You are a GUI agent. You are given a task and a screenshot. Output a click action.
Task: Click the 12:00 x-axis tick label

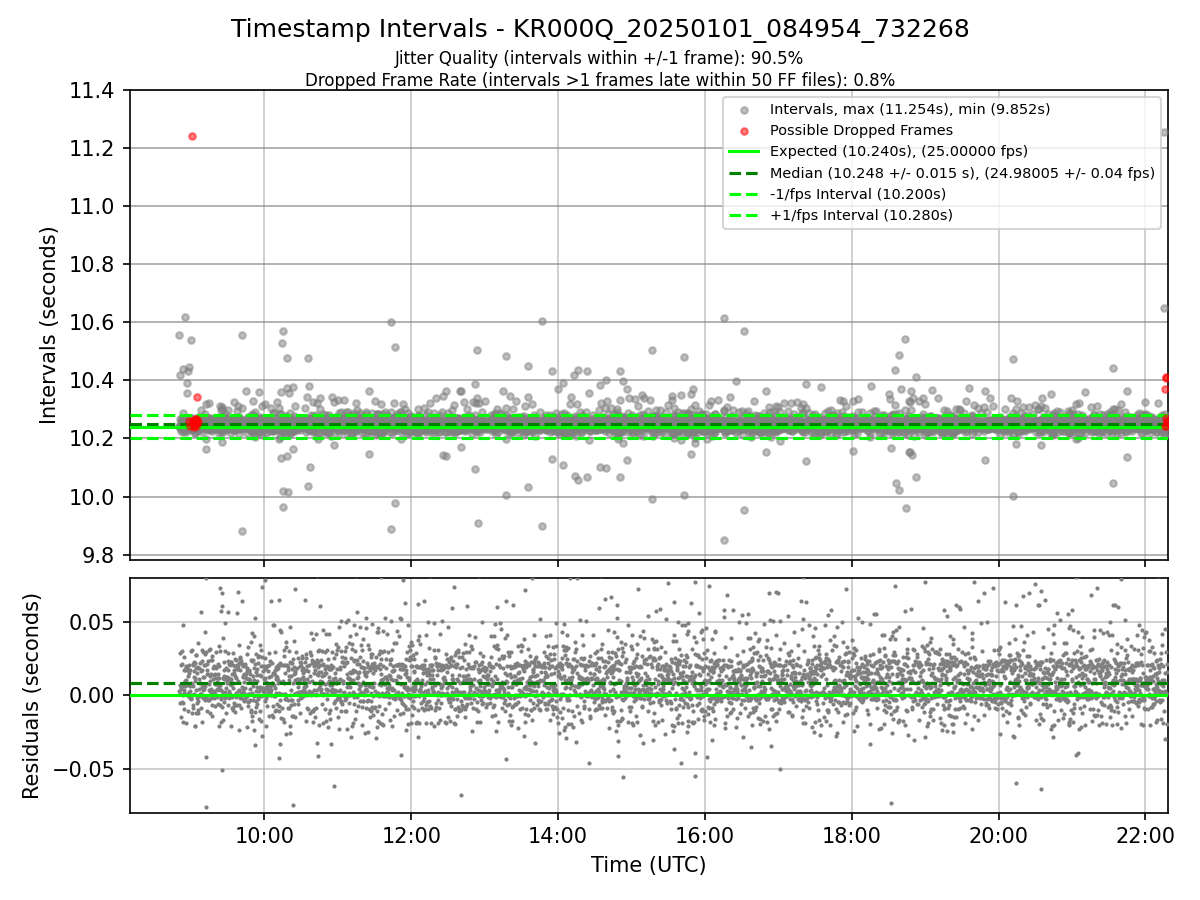411,835
